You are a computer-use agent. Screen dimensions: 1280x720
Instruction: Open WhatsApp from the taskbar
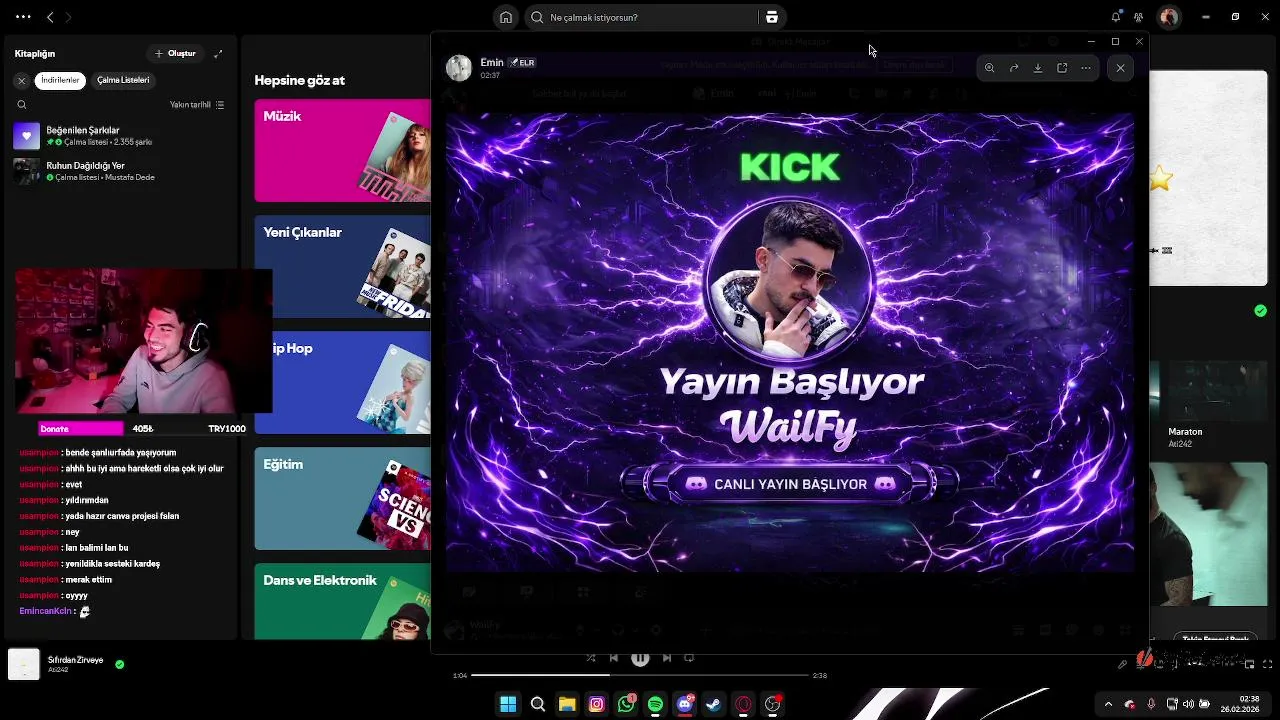626,704
